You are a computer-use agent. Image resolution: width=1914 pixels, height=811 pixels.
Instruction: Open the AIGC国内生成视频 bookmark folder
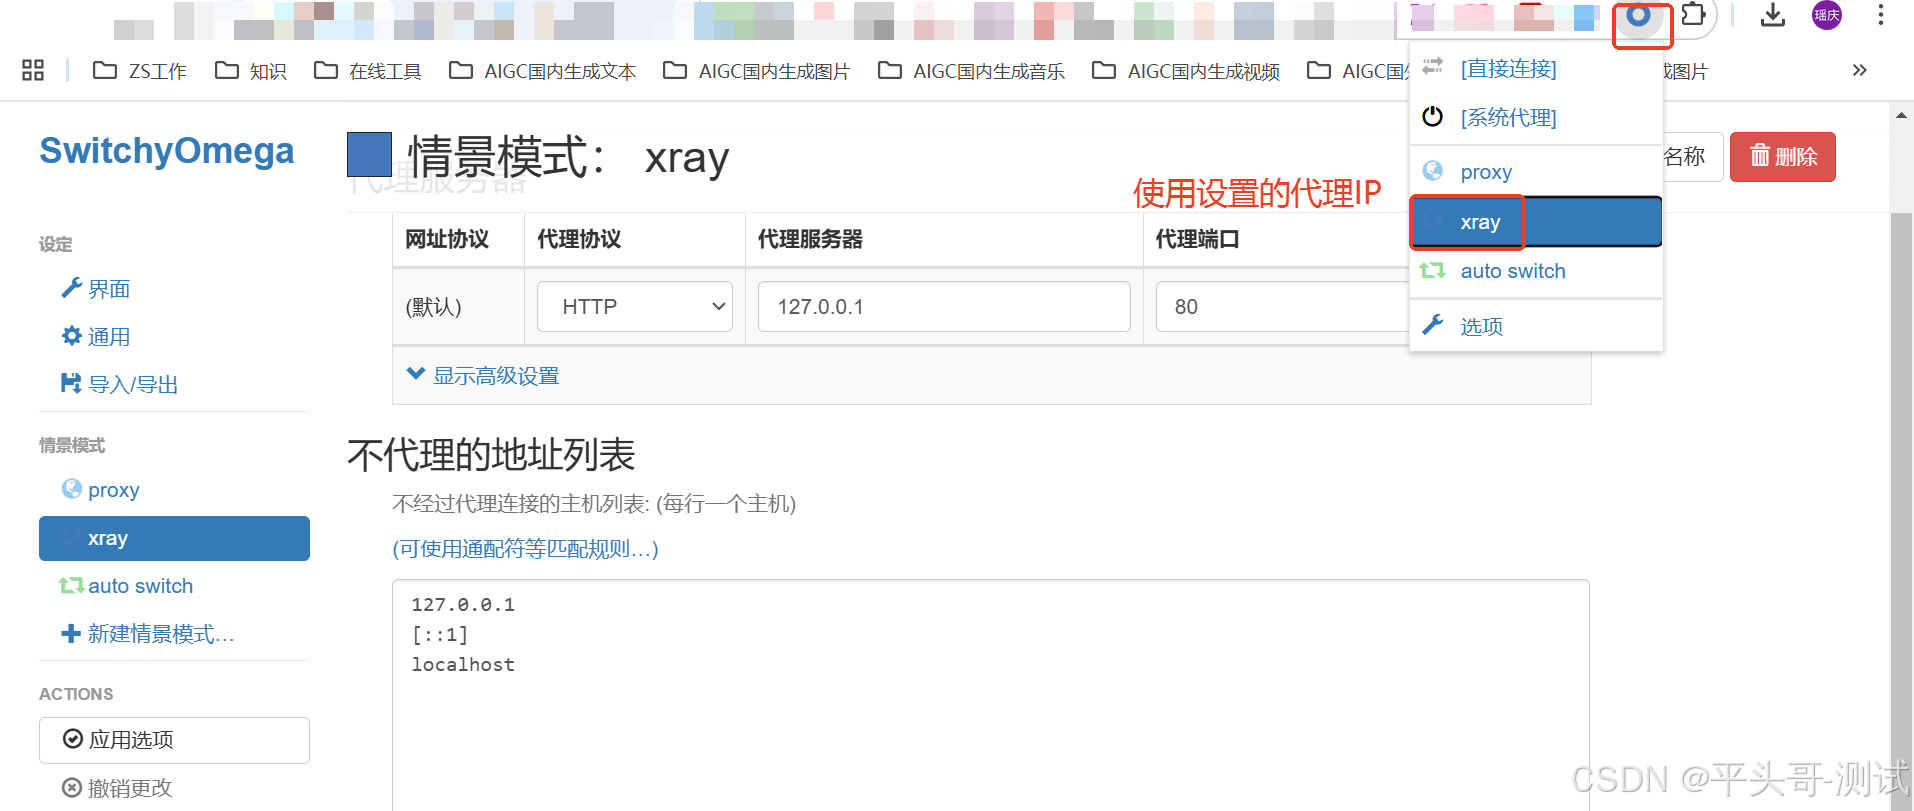coord(1186,71)
